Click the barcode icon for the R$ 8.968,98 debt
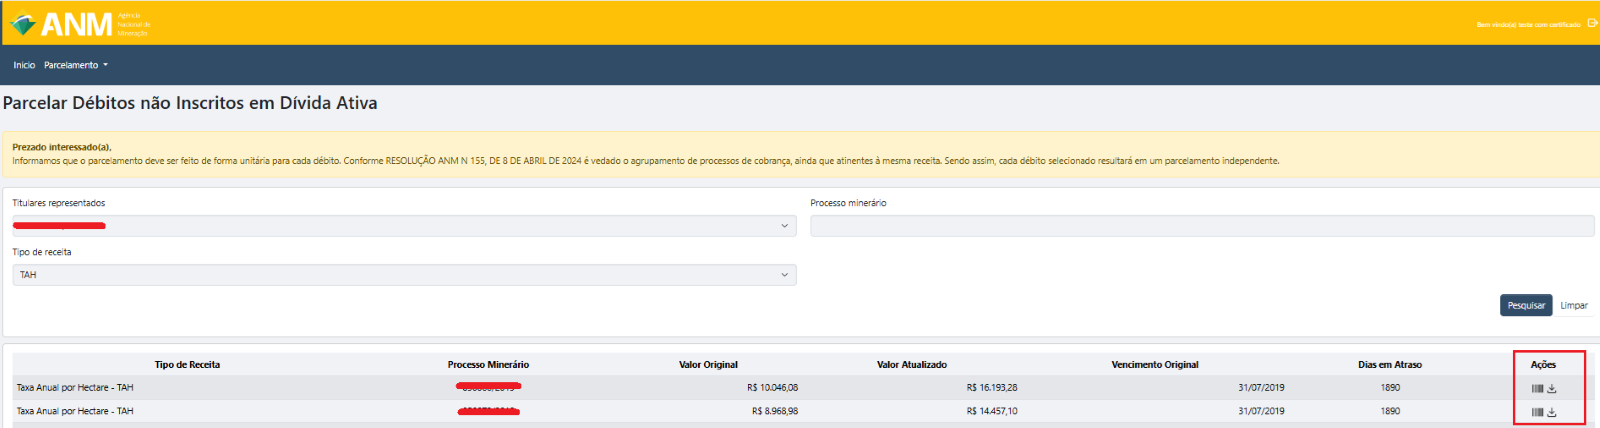 click(1537, 412)
